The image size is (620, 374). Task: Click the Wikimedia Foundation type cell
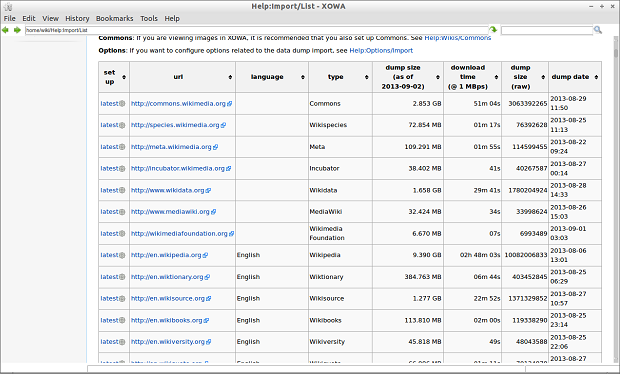pos(340,233)
